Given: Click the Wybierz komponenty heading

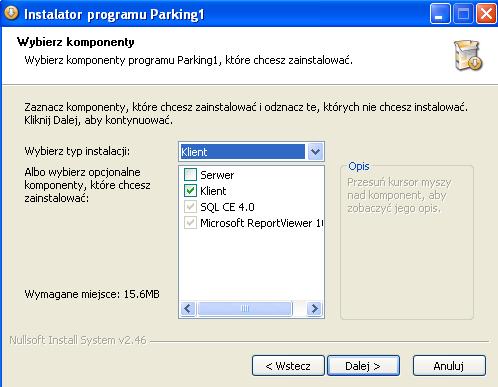Looking at the screenshot, I should pos(76,42).
